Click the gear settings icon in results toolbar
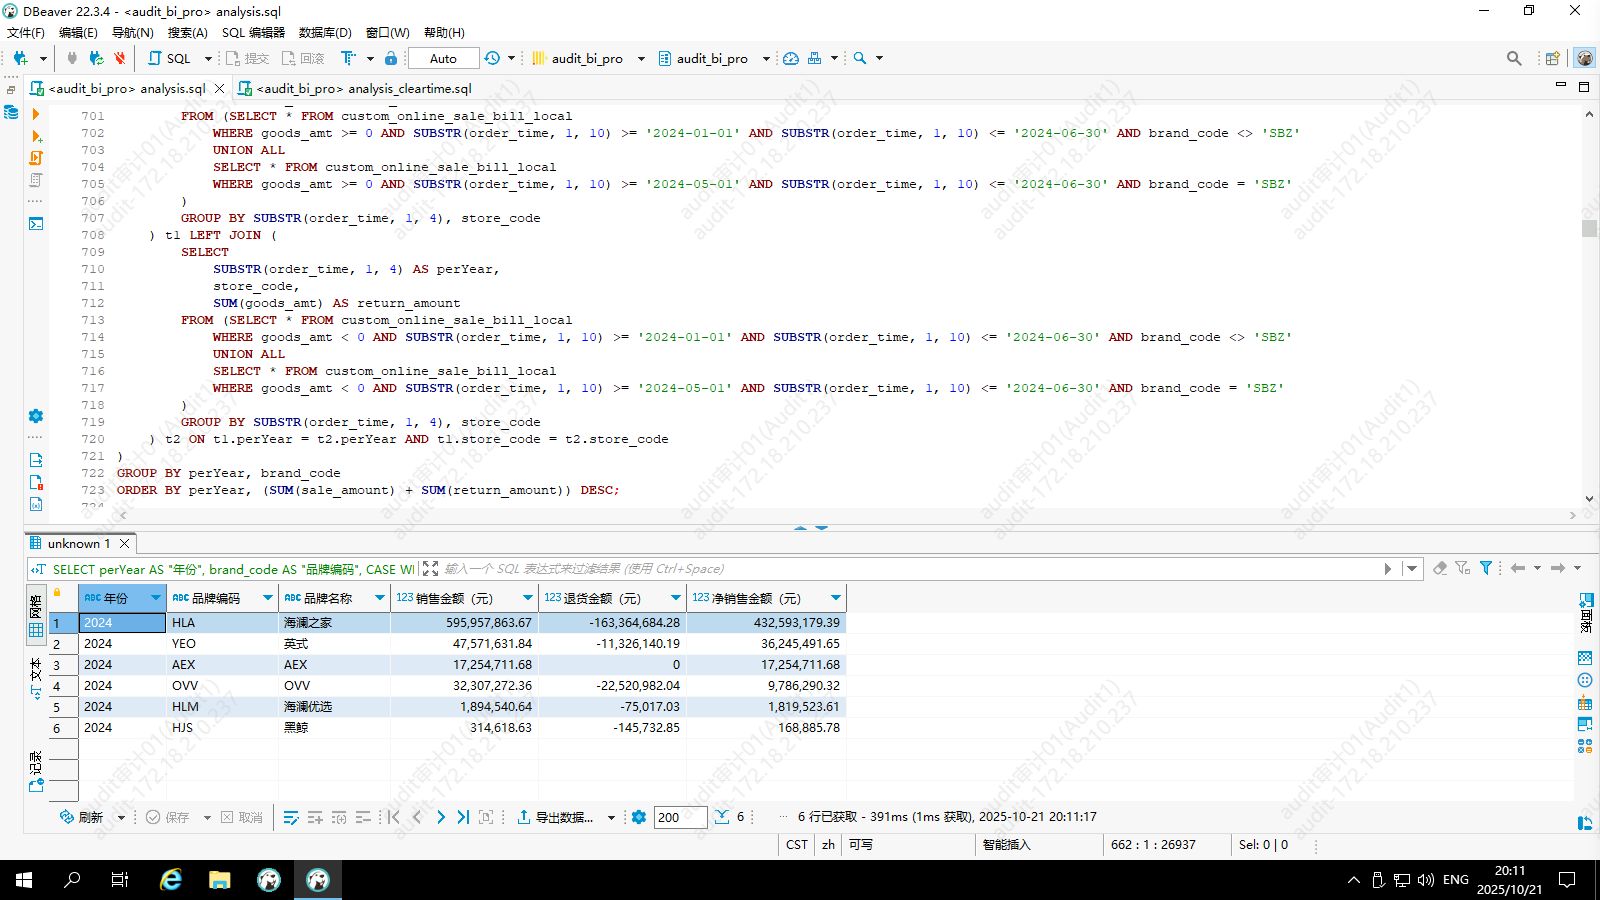 (639, 817)
